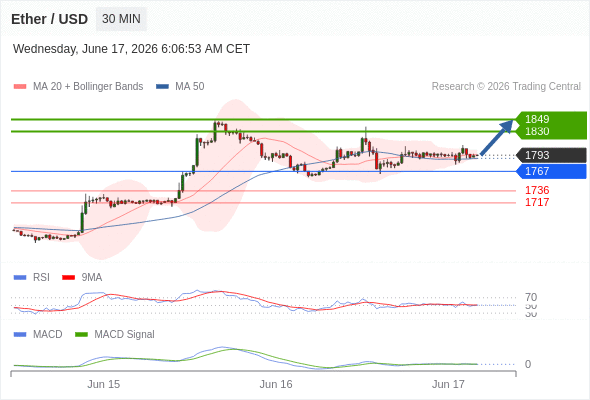Screen dimensions: 590x400
Task: Click the MA 20 Bollinger Bands legend swatch
Action: pyautogui.click(x=20, y=87)
